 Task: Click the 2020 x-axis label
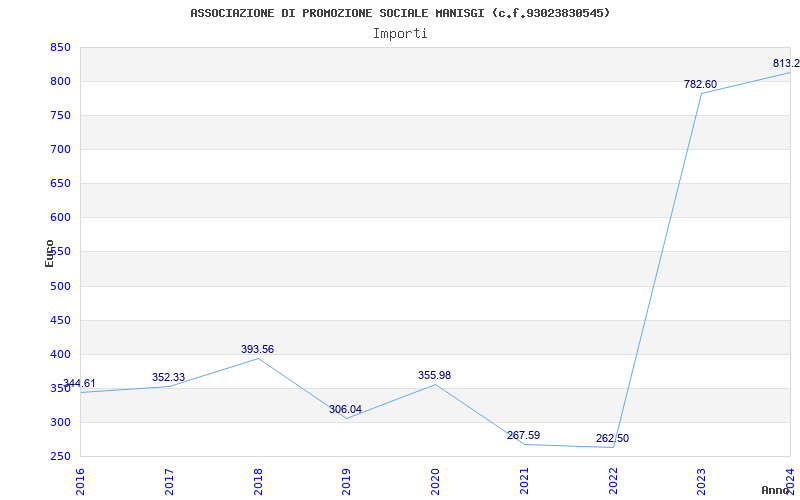click(x=435, y=482)
